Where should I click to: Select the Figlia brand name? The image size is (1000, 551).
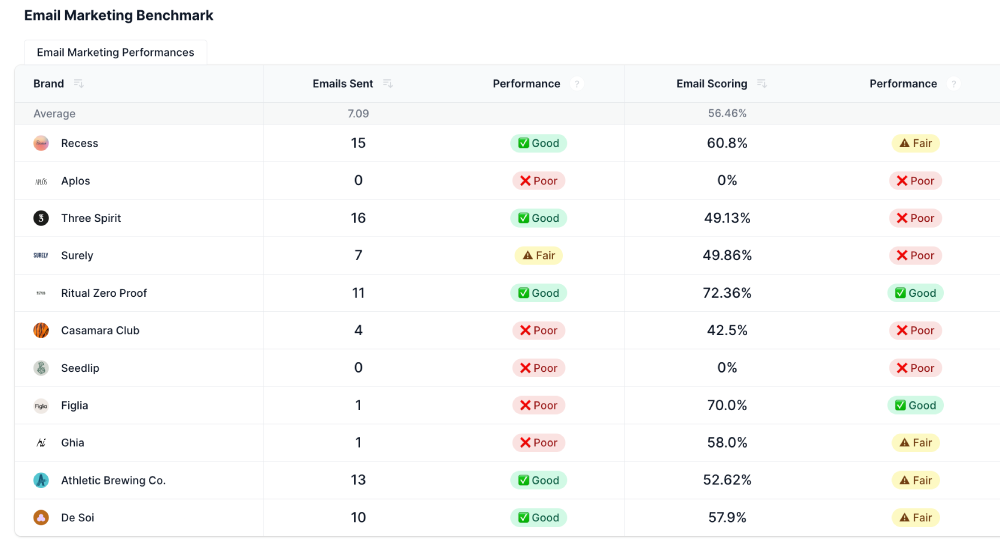[x=75, y=406]
